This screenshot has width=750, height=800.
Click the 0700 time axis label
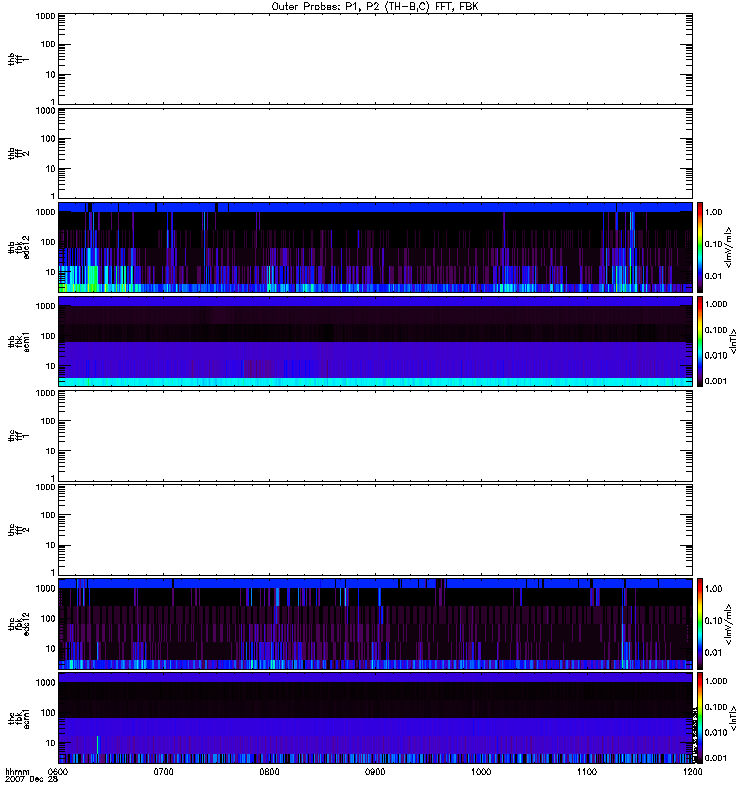[164, 772]
